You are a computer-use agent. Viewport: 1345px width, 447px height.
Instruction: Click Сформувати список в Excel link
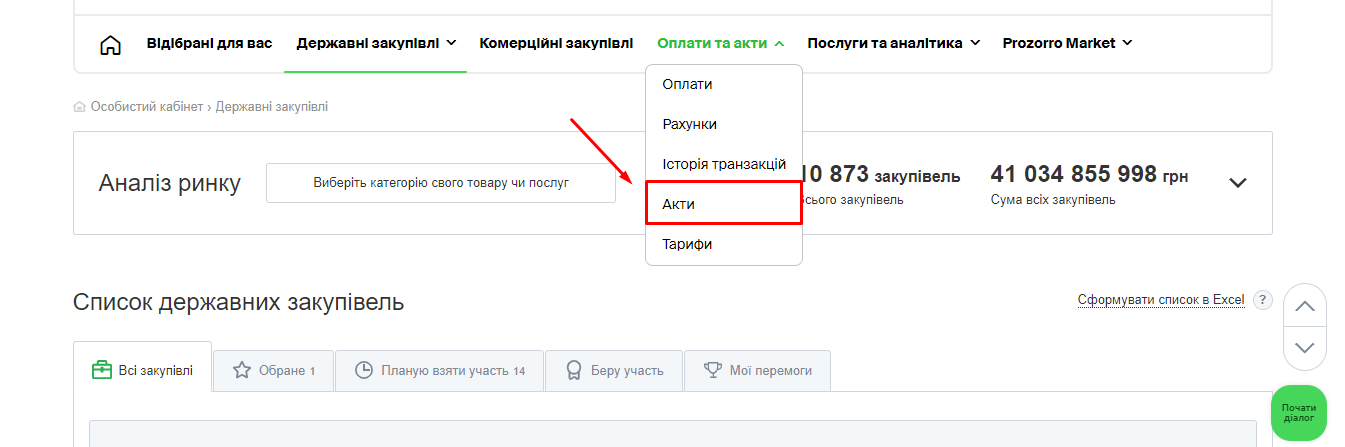click(x=1160, y=300)
